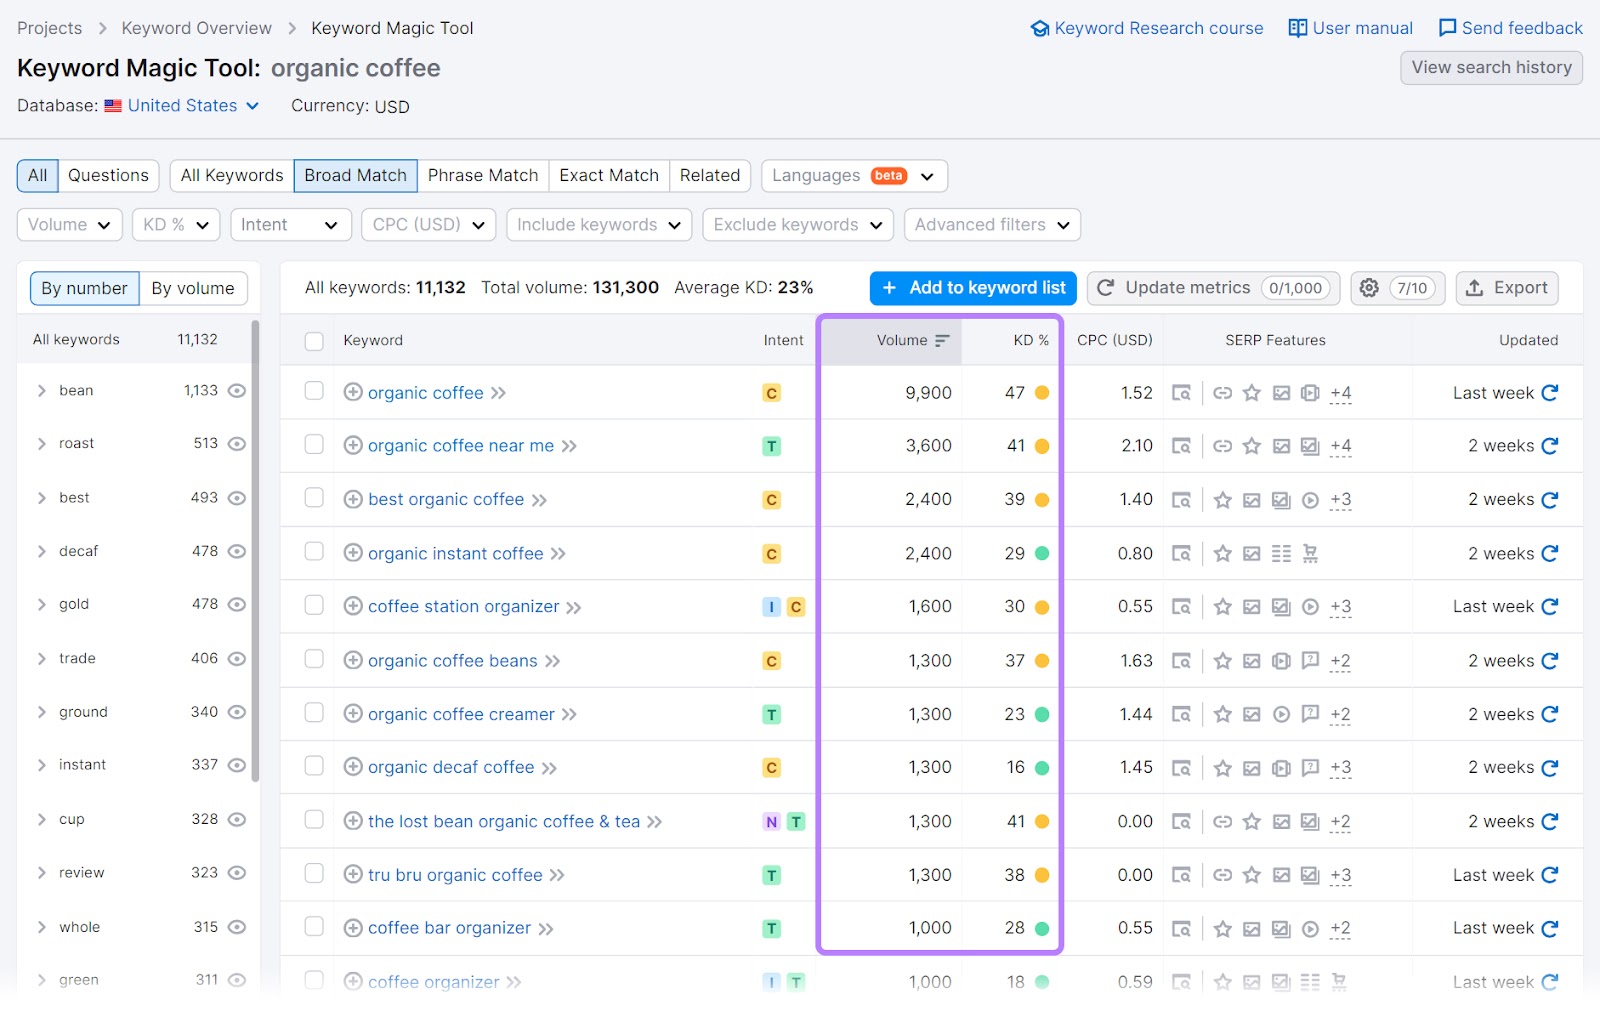Refresh metrics for coffee station organizer row
This screenshot has height=1017, width=1600.
1550,607
